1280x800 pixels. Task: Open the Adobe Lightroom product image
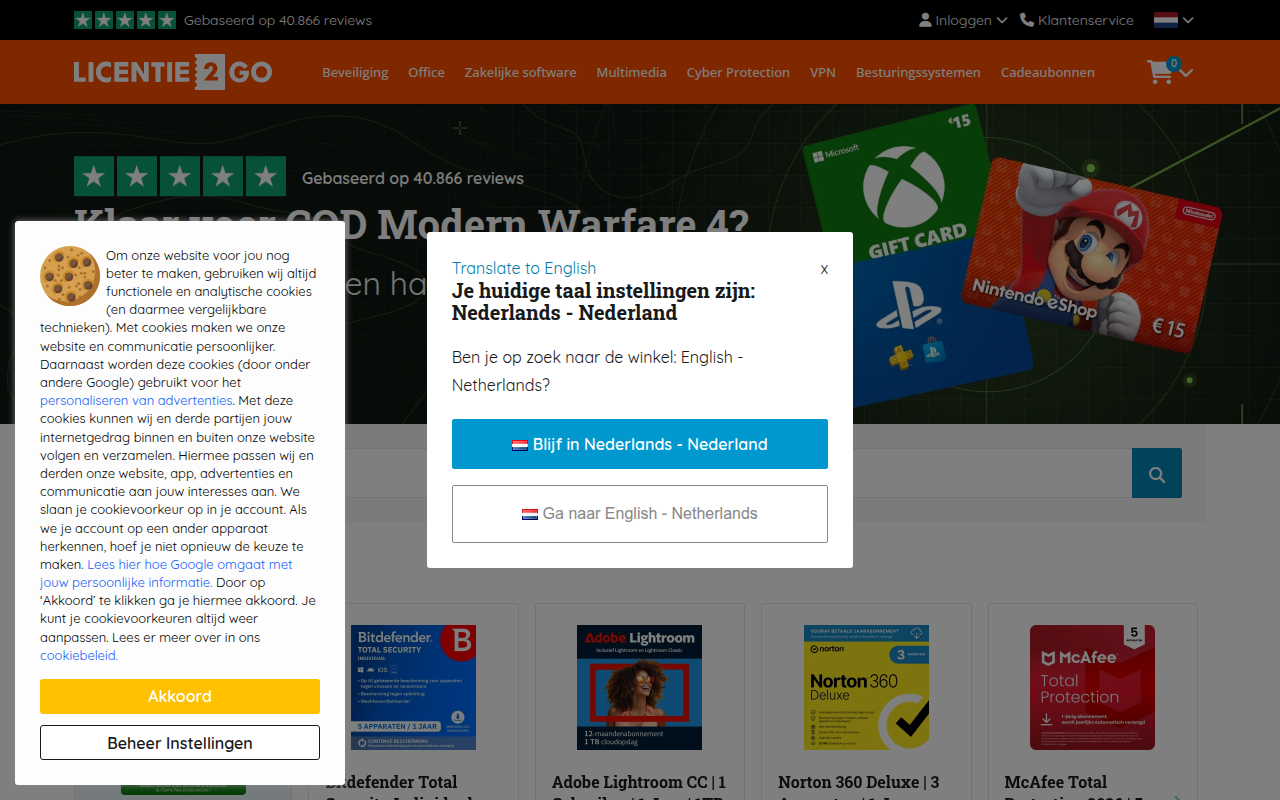(x=639, y=688)
